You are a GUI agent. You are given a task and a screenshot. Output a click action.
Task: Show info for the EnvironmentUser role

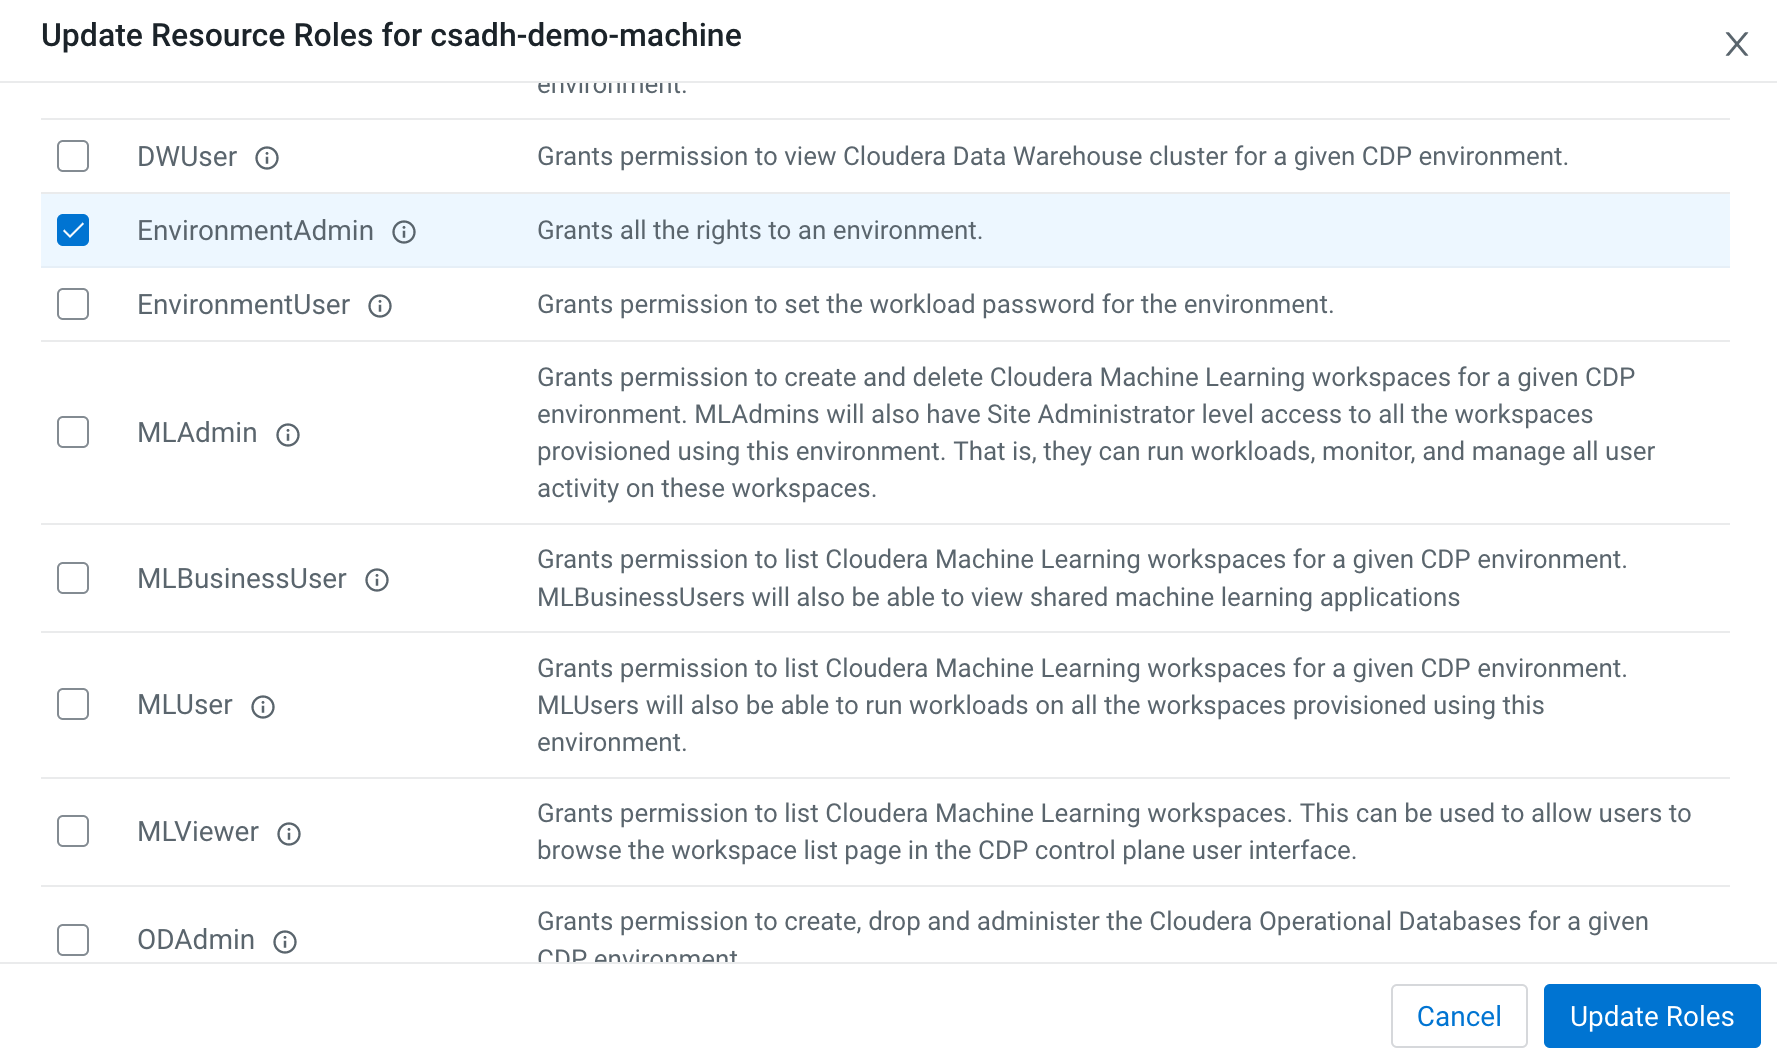380,306
